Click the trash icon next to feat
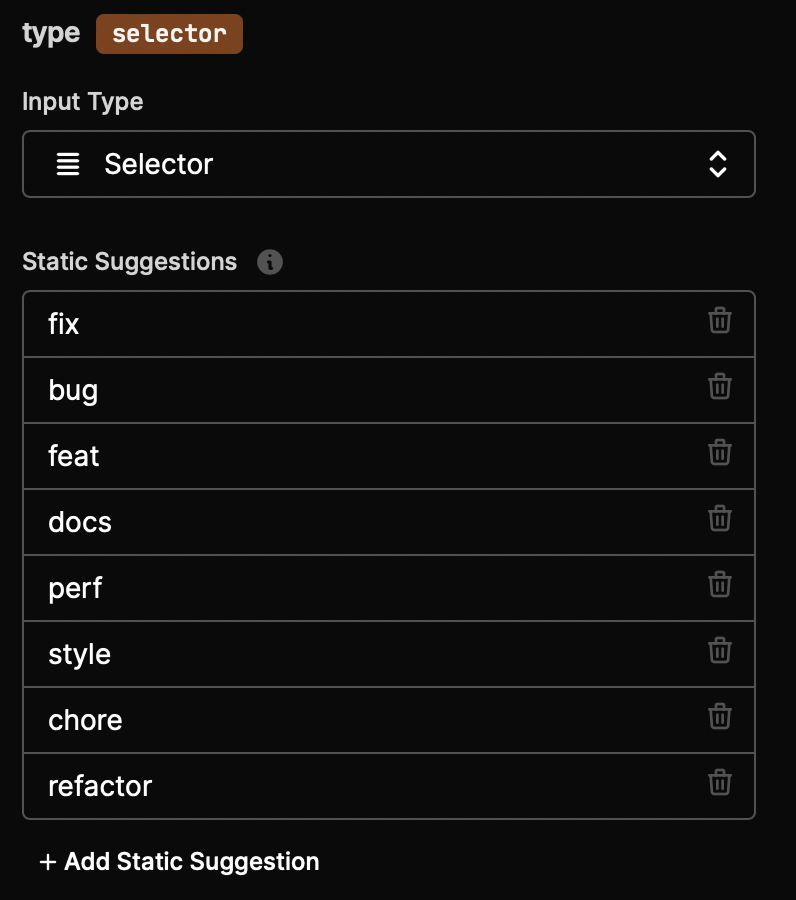 [x=719, y=452]
